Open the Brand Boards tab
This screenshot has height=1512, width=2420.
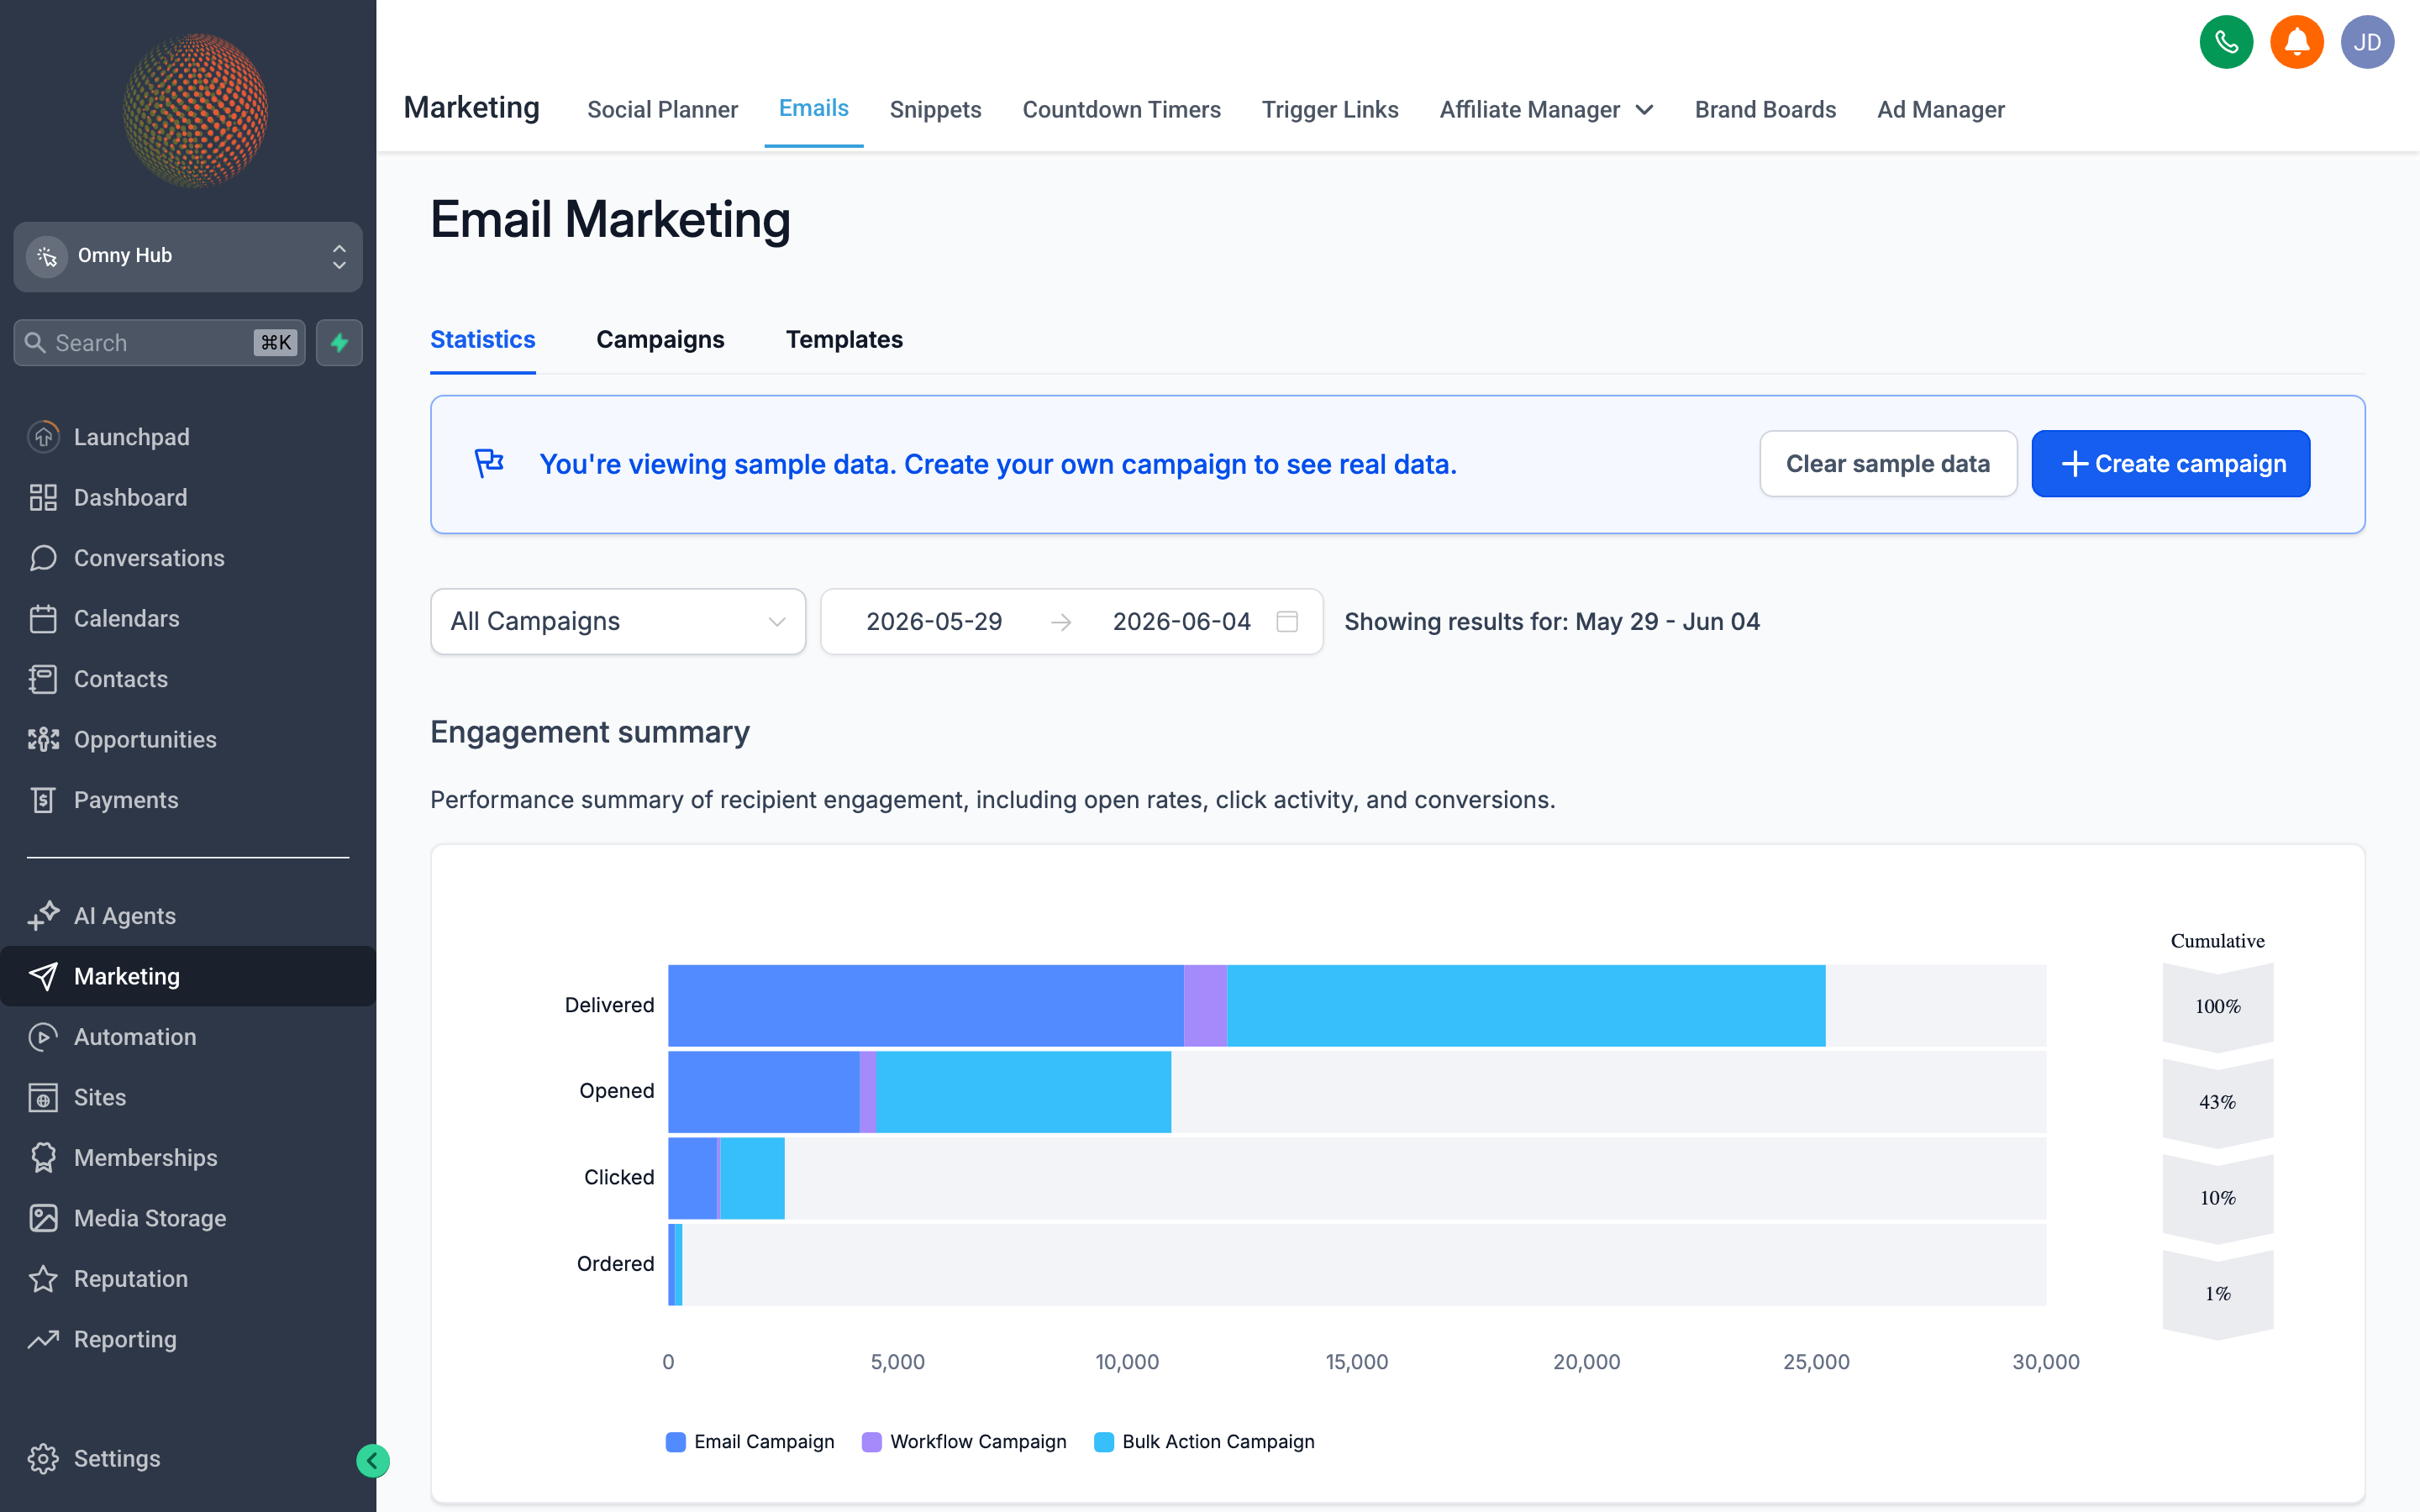click(1765, 109)
